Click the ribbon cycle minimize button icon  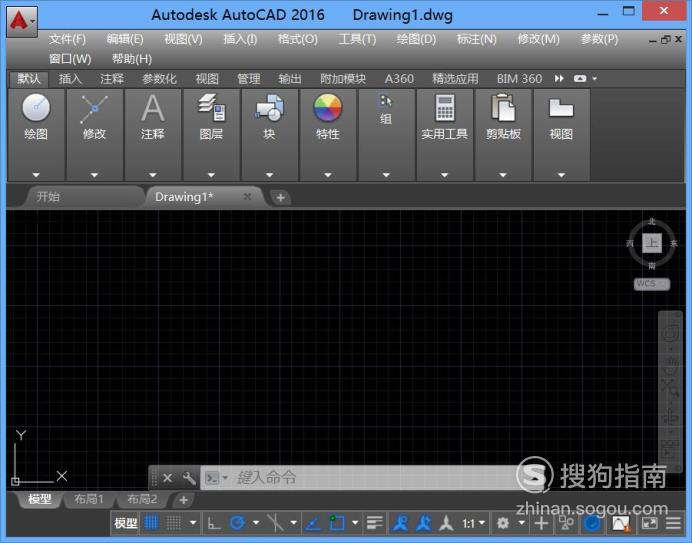(x=580, y=79)
